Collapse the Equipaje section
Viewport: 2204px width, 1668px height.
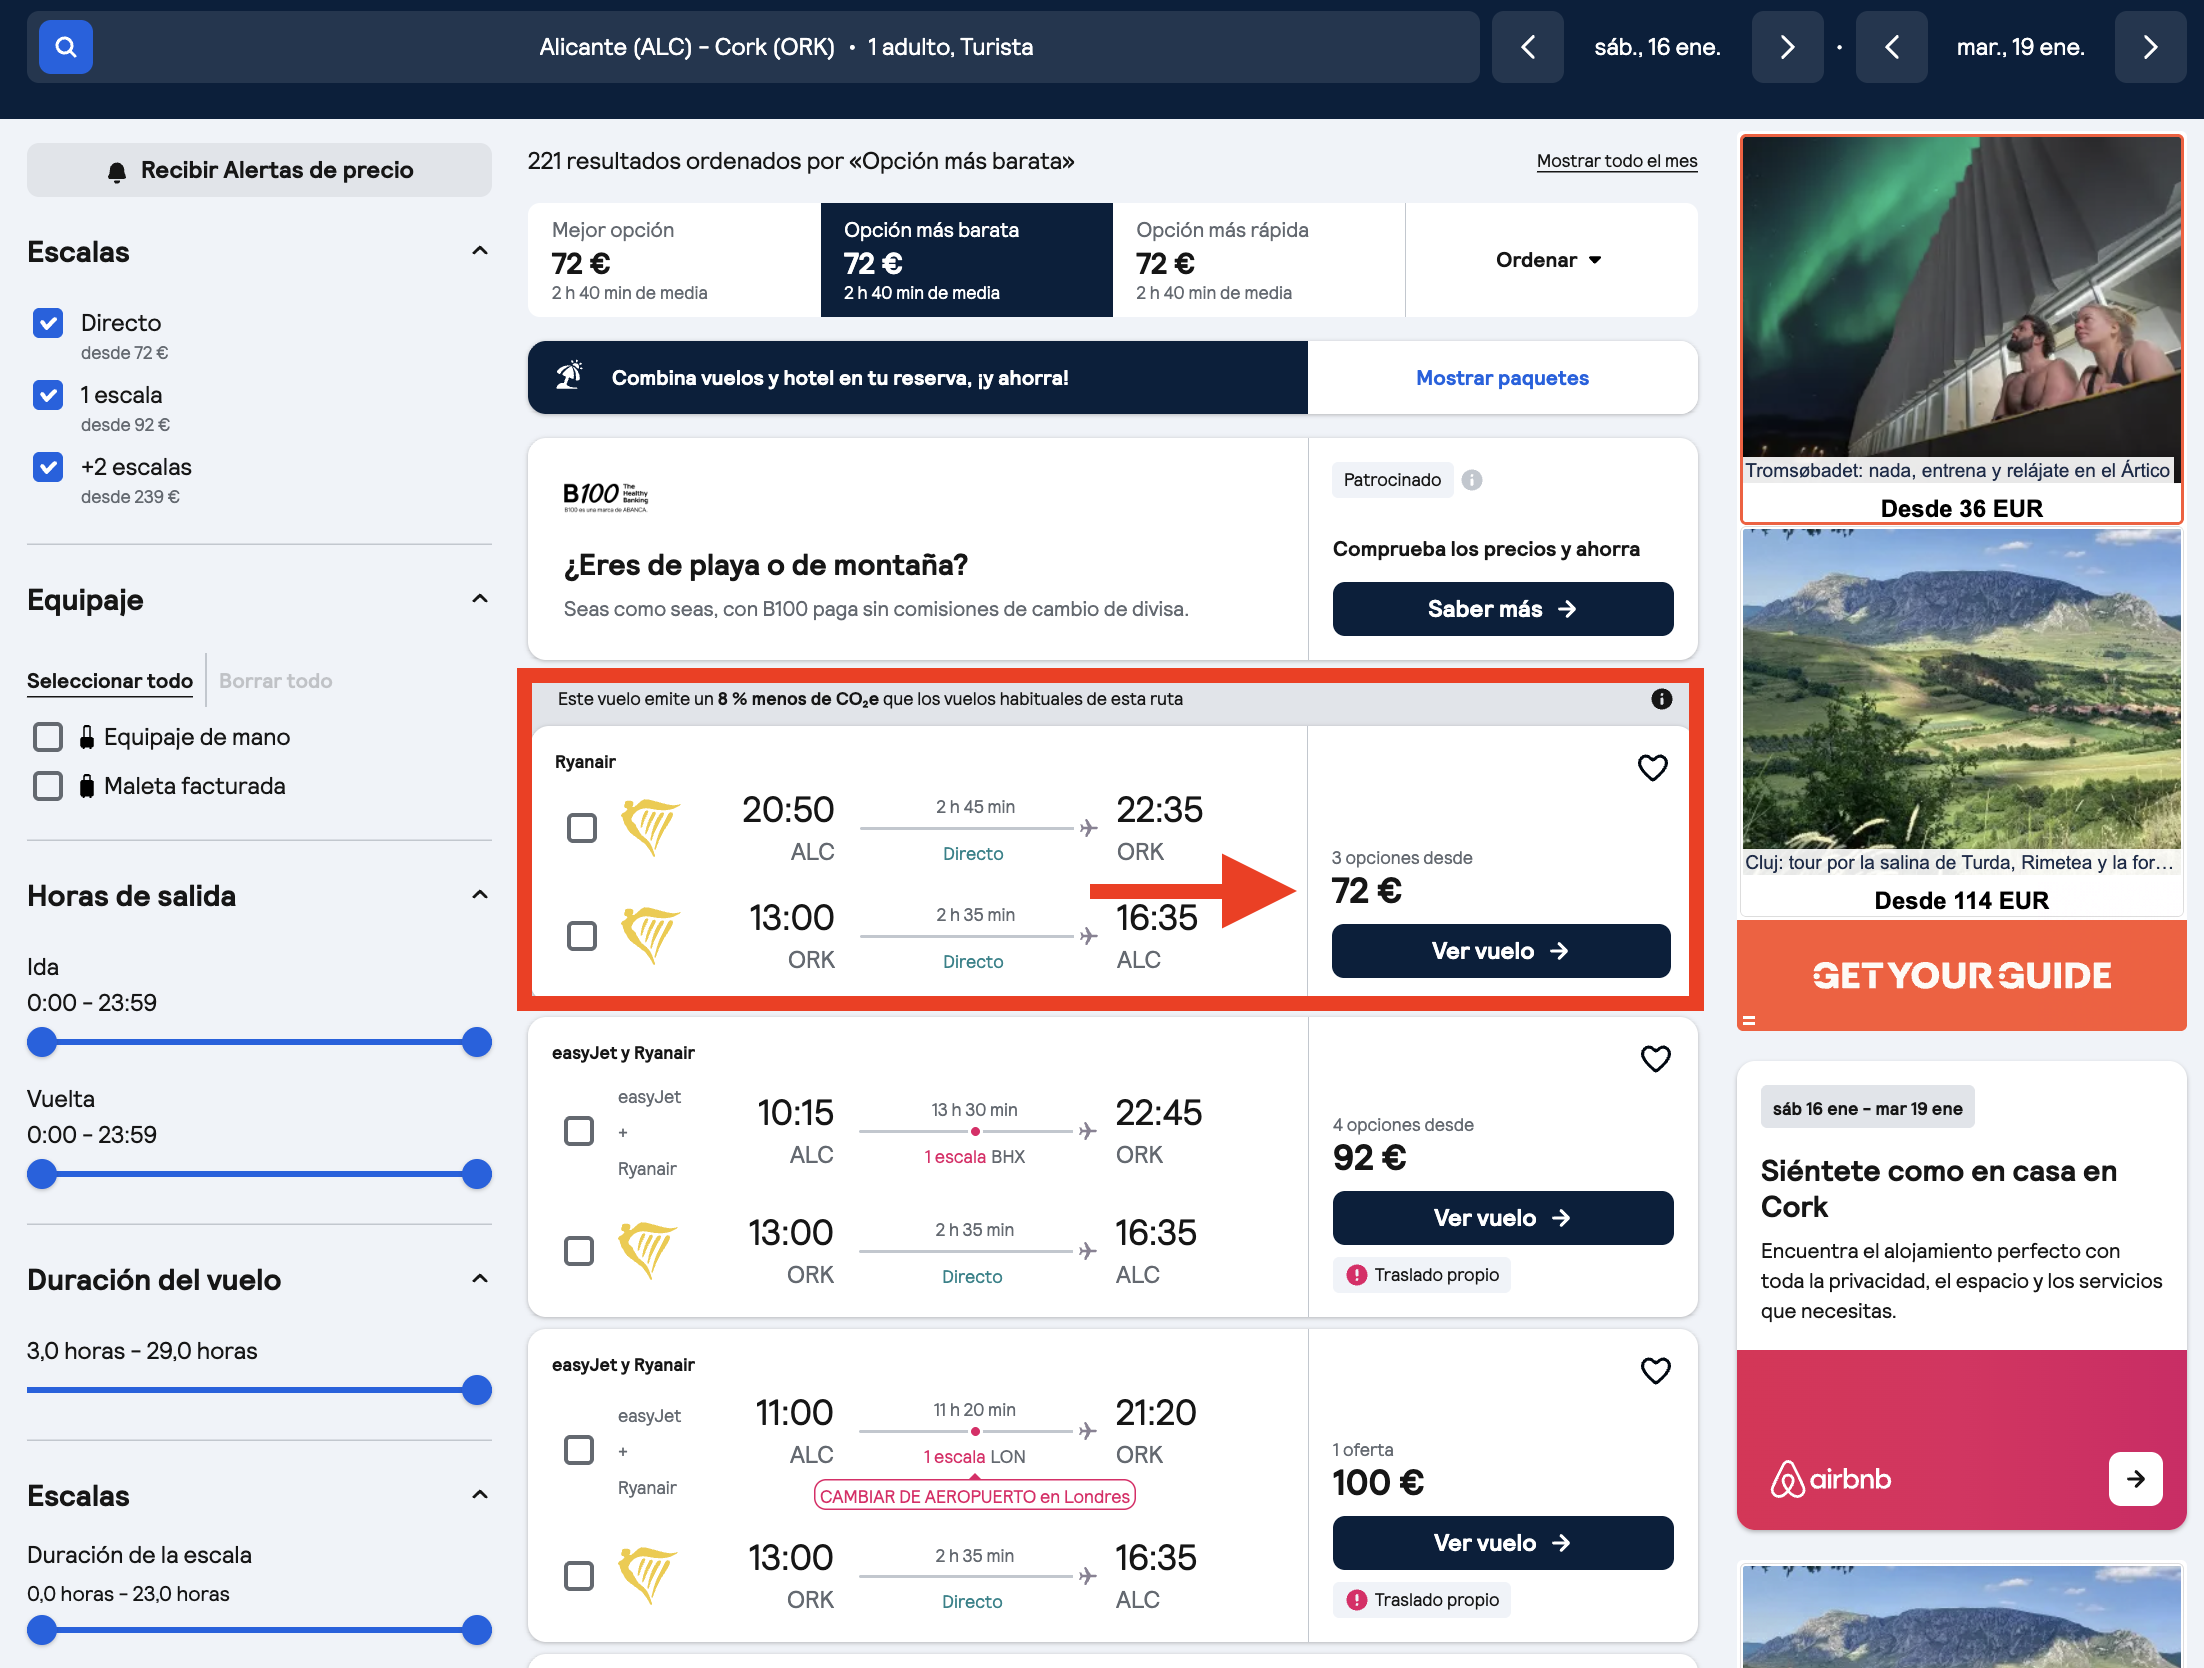[480, 599]
